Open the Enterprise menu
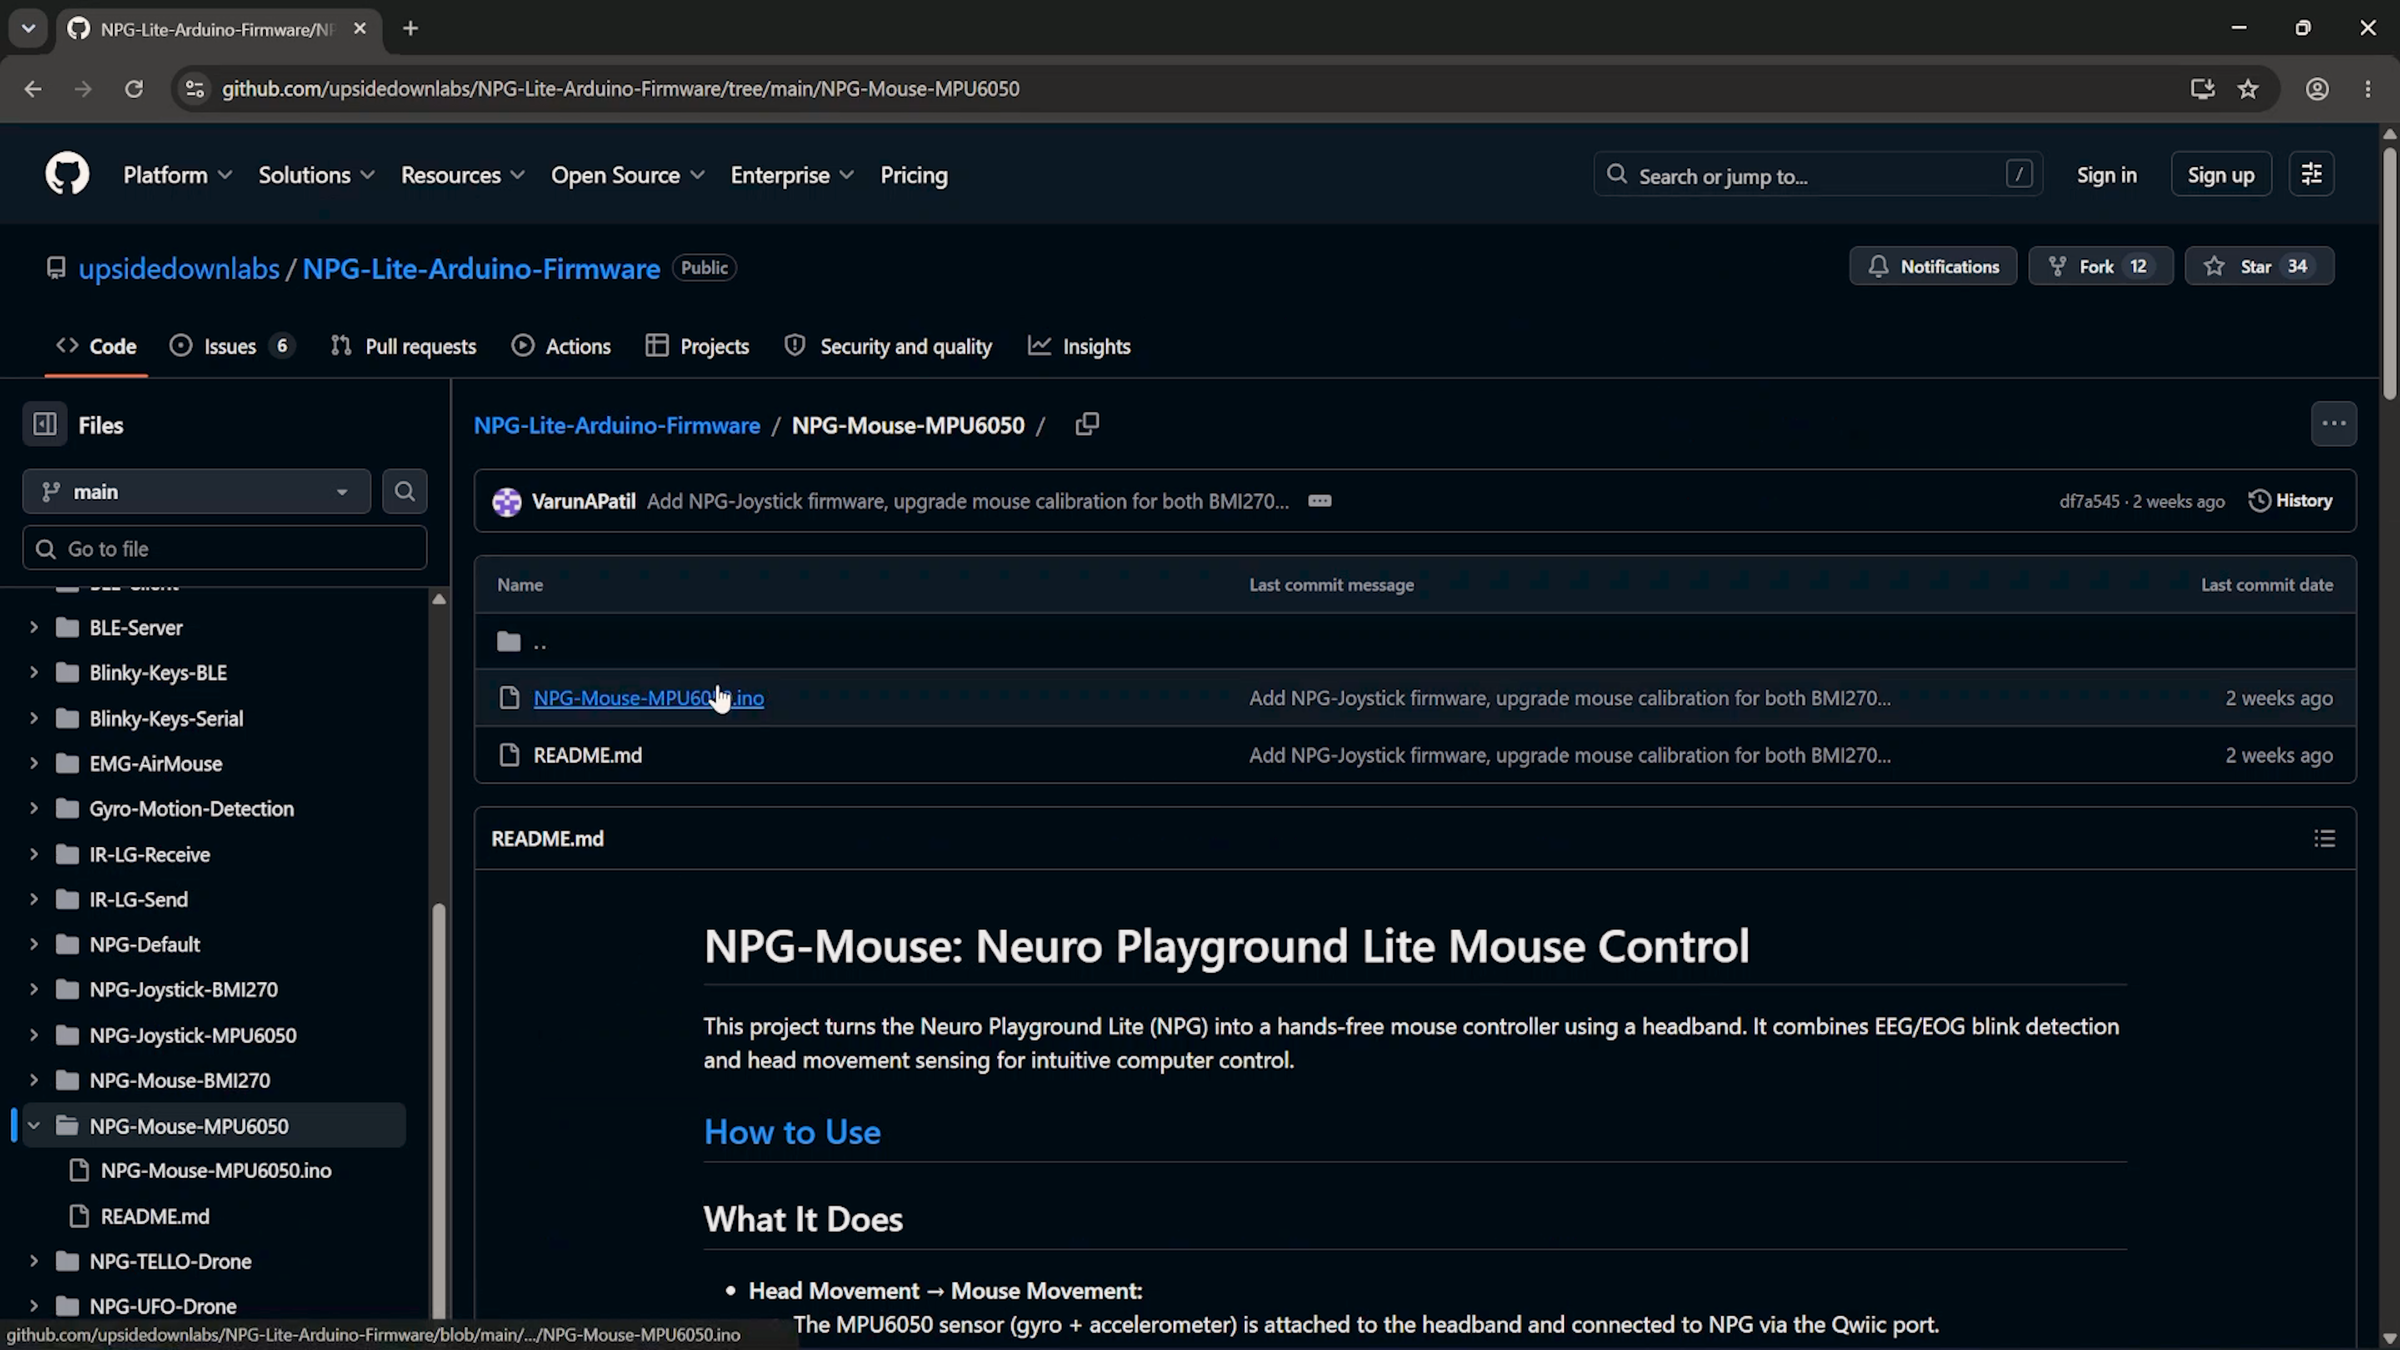Screen dimensions: 2400x1350 tap(792, 175)
